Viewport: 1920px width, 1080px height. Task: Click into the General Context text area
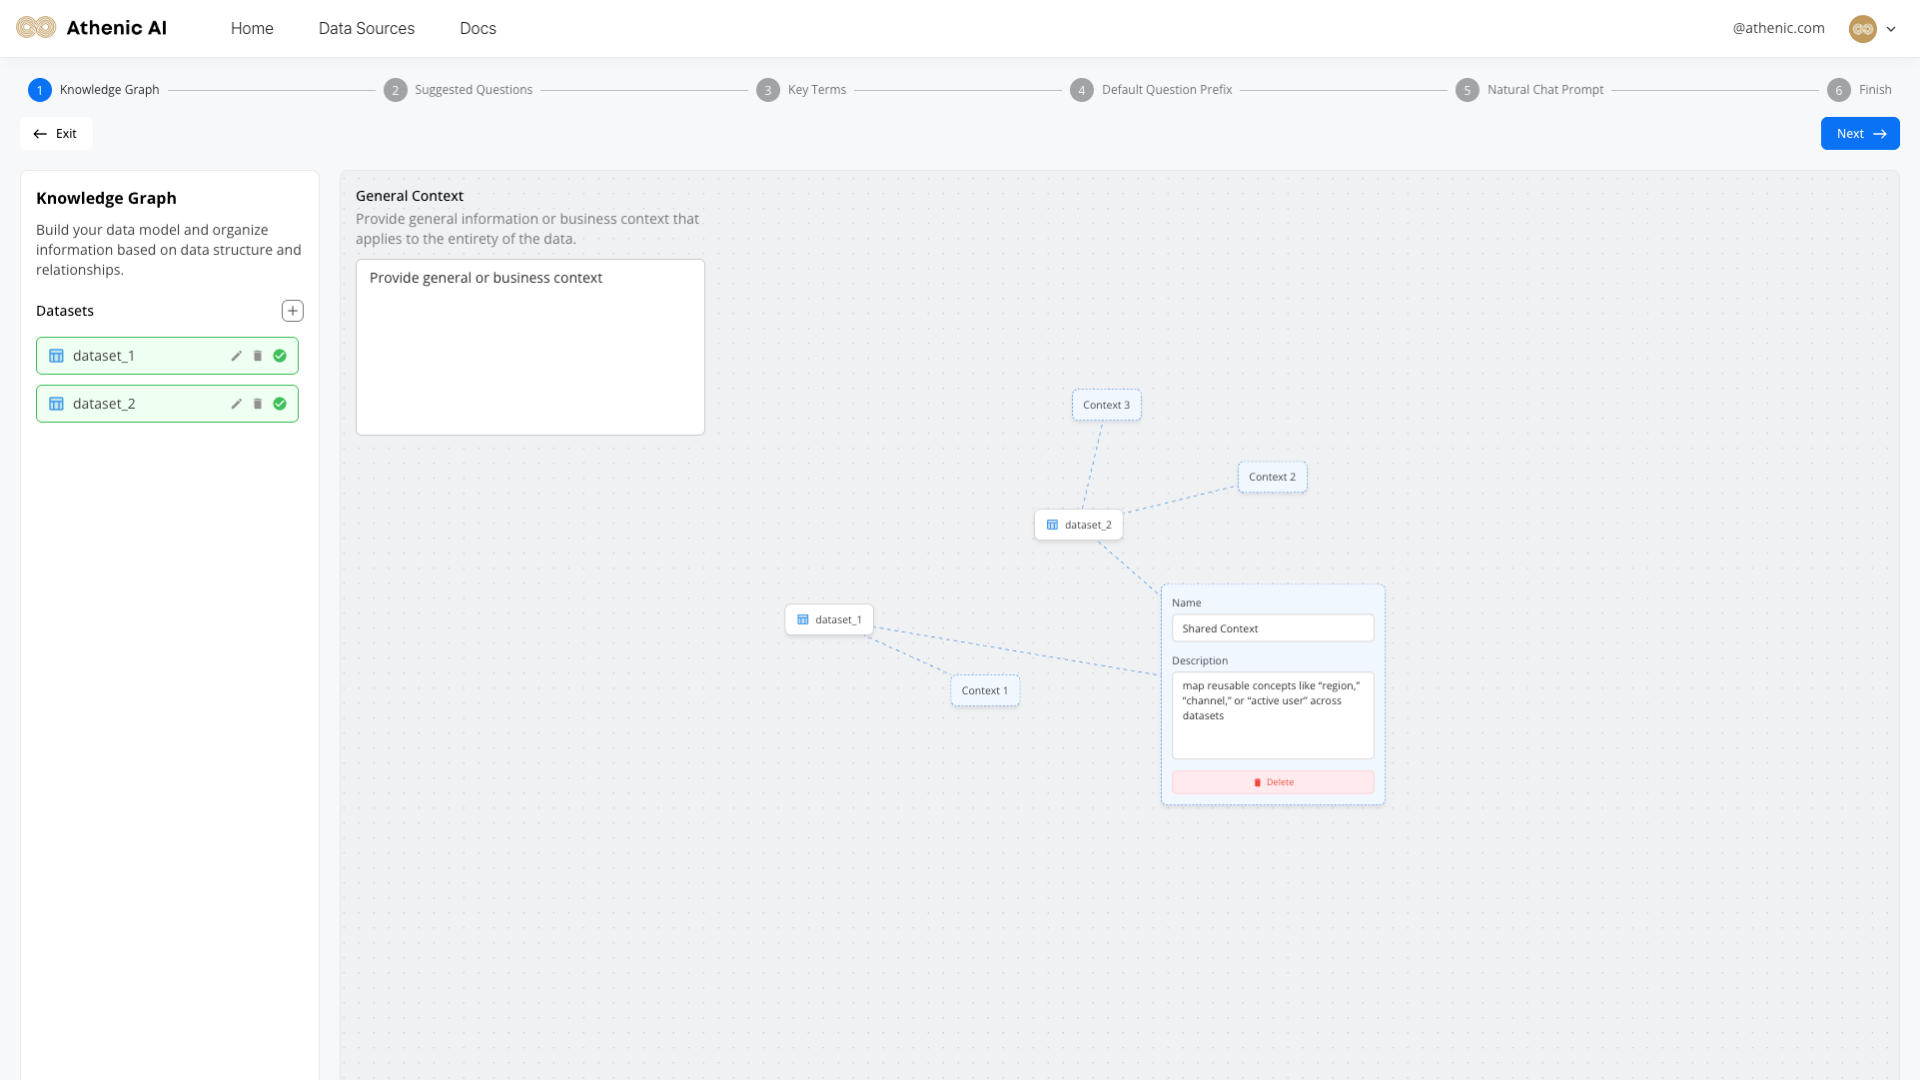[530, 347]
